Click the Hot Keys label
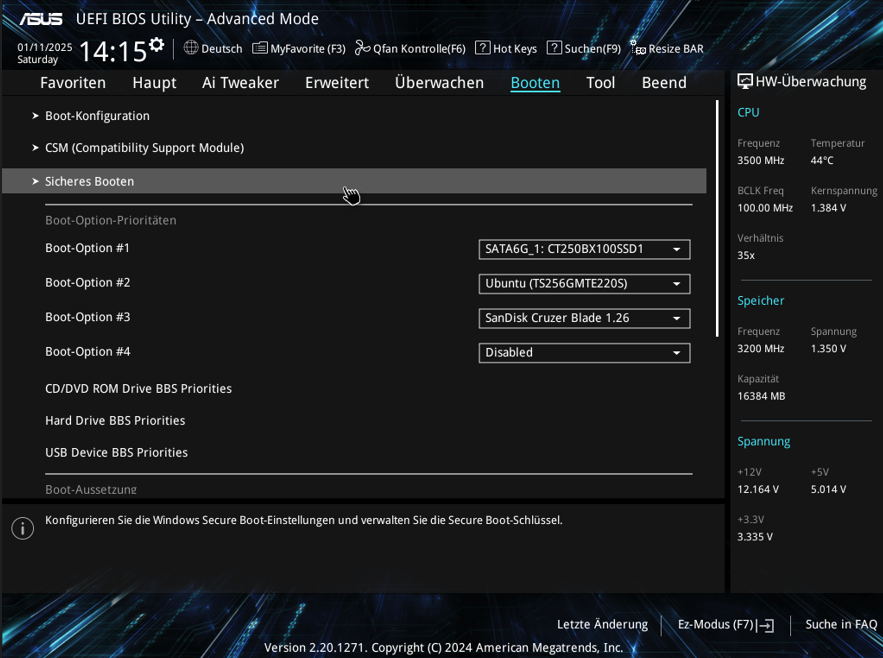 (x=515, y=48)
